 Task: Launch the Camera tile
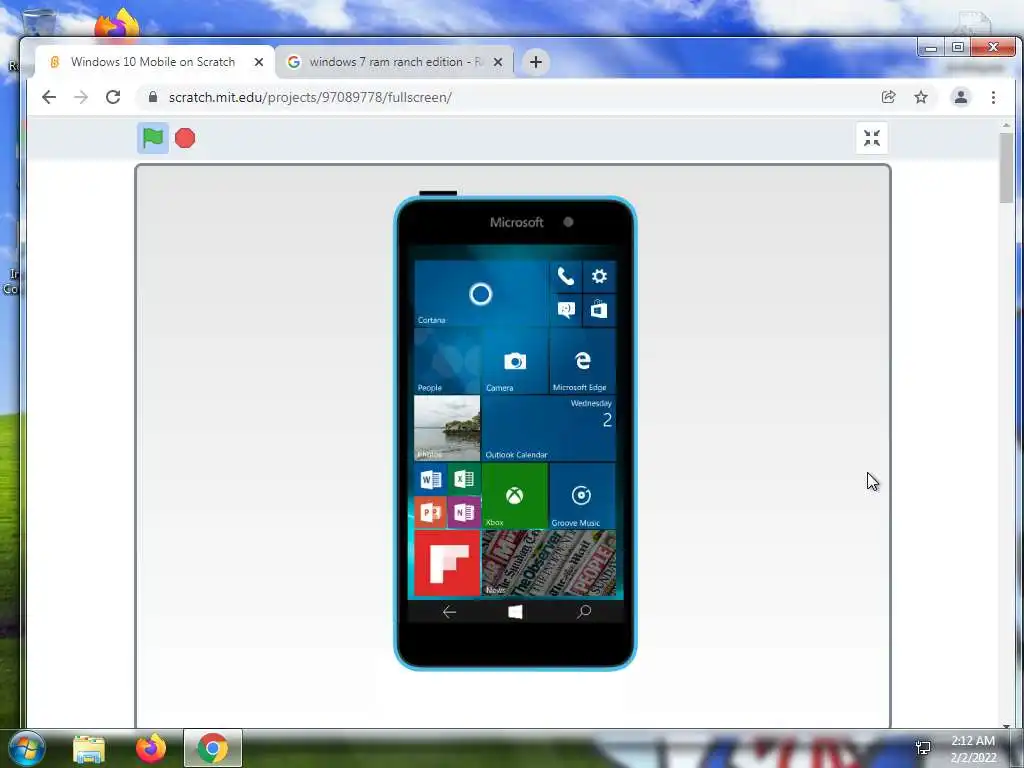[x=515, y=360]
